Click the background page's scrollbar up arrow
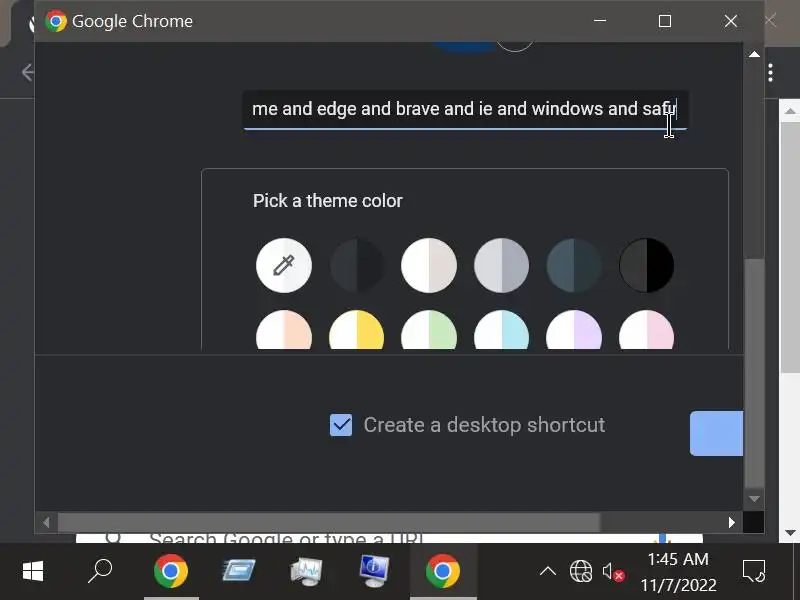Image resolution: width=800 pixels, height=600 pixels. tap(790, 111)
